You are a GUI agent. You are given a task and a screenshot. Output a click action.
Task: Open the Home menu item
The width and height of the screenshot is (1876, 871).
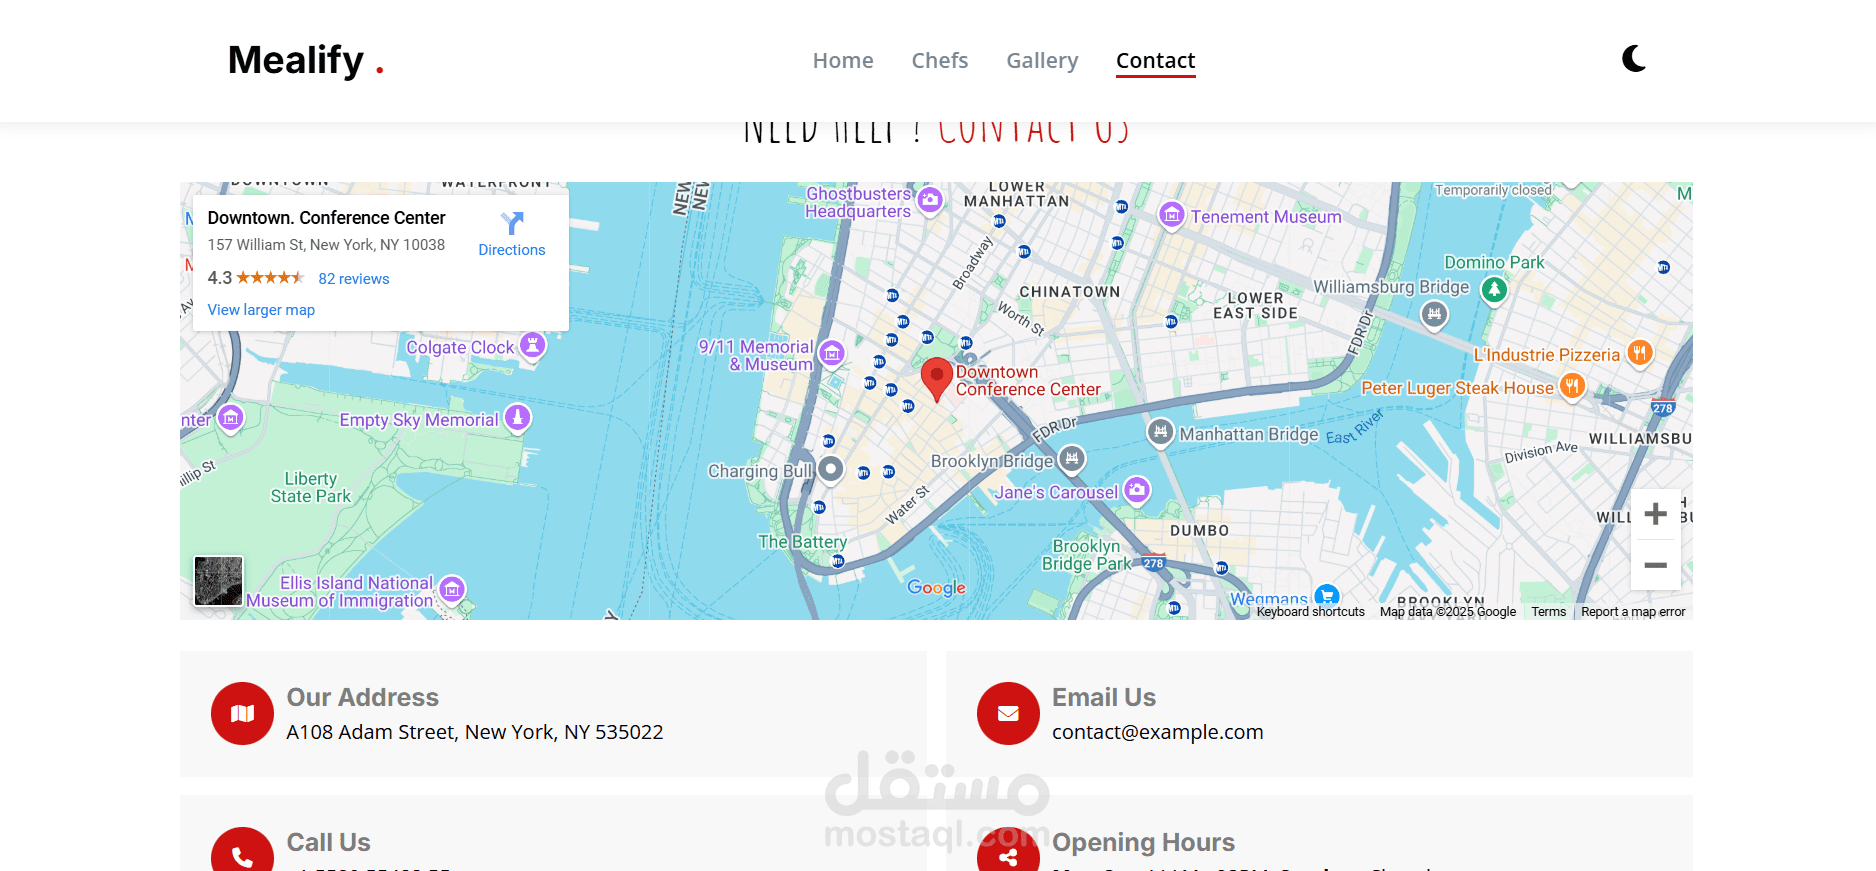tap(843, 60)
